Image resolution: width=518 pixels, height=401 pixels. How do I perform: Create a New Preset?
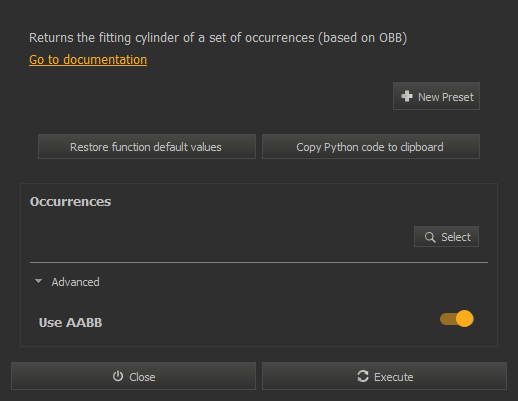436,96
